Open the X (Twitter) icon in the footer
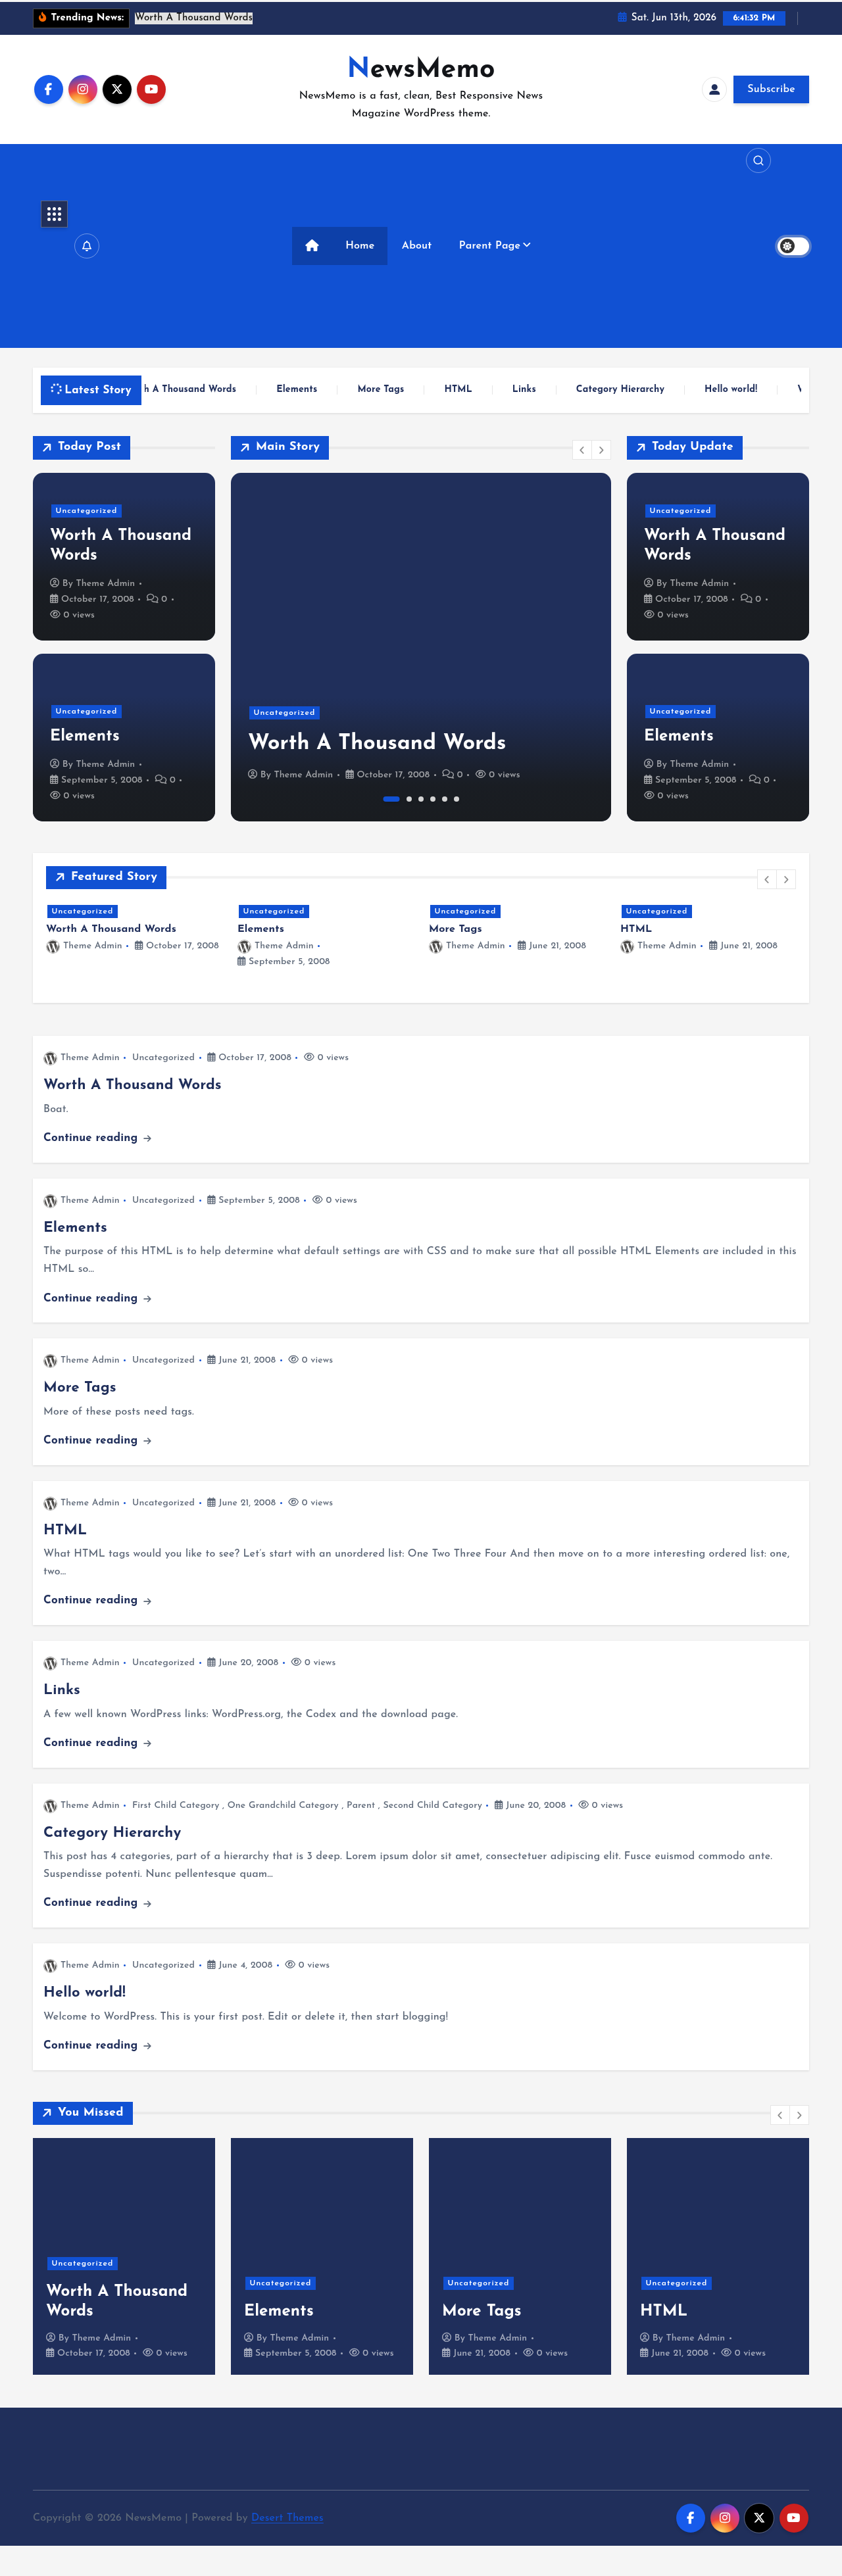The image size is (842, 2576). tap(759, 2517)
